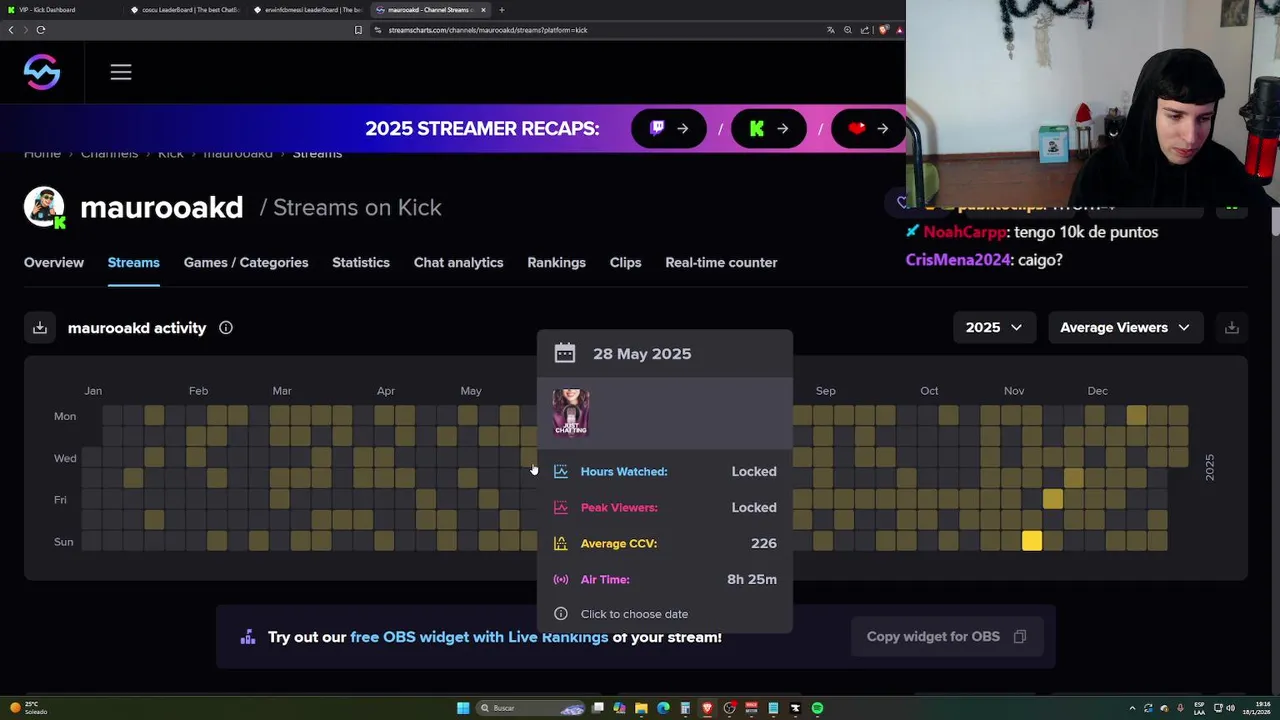Click the 226 Average CCV value
Screen dimensions: 1280x720
(764, 543)
